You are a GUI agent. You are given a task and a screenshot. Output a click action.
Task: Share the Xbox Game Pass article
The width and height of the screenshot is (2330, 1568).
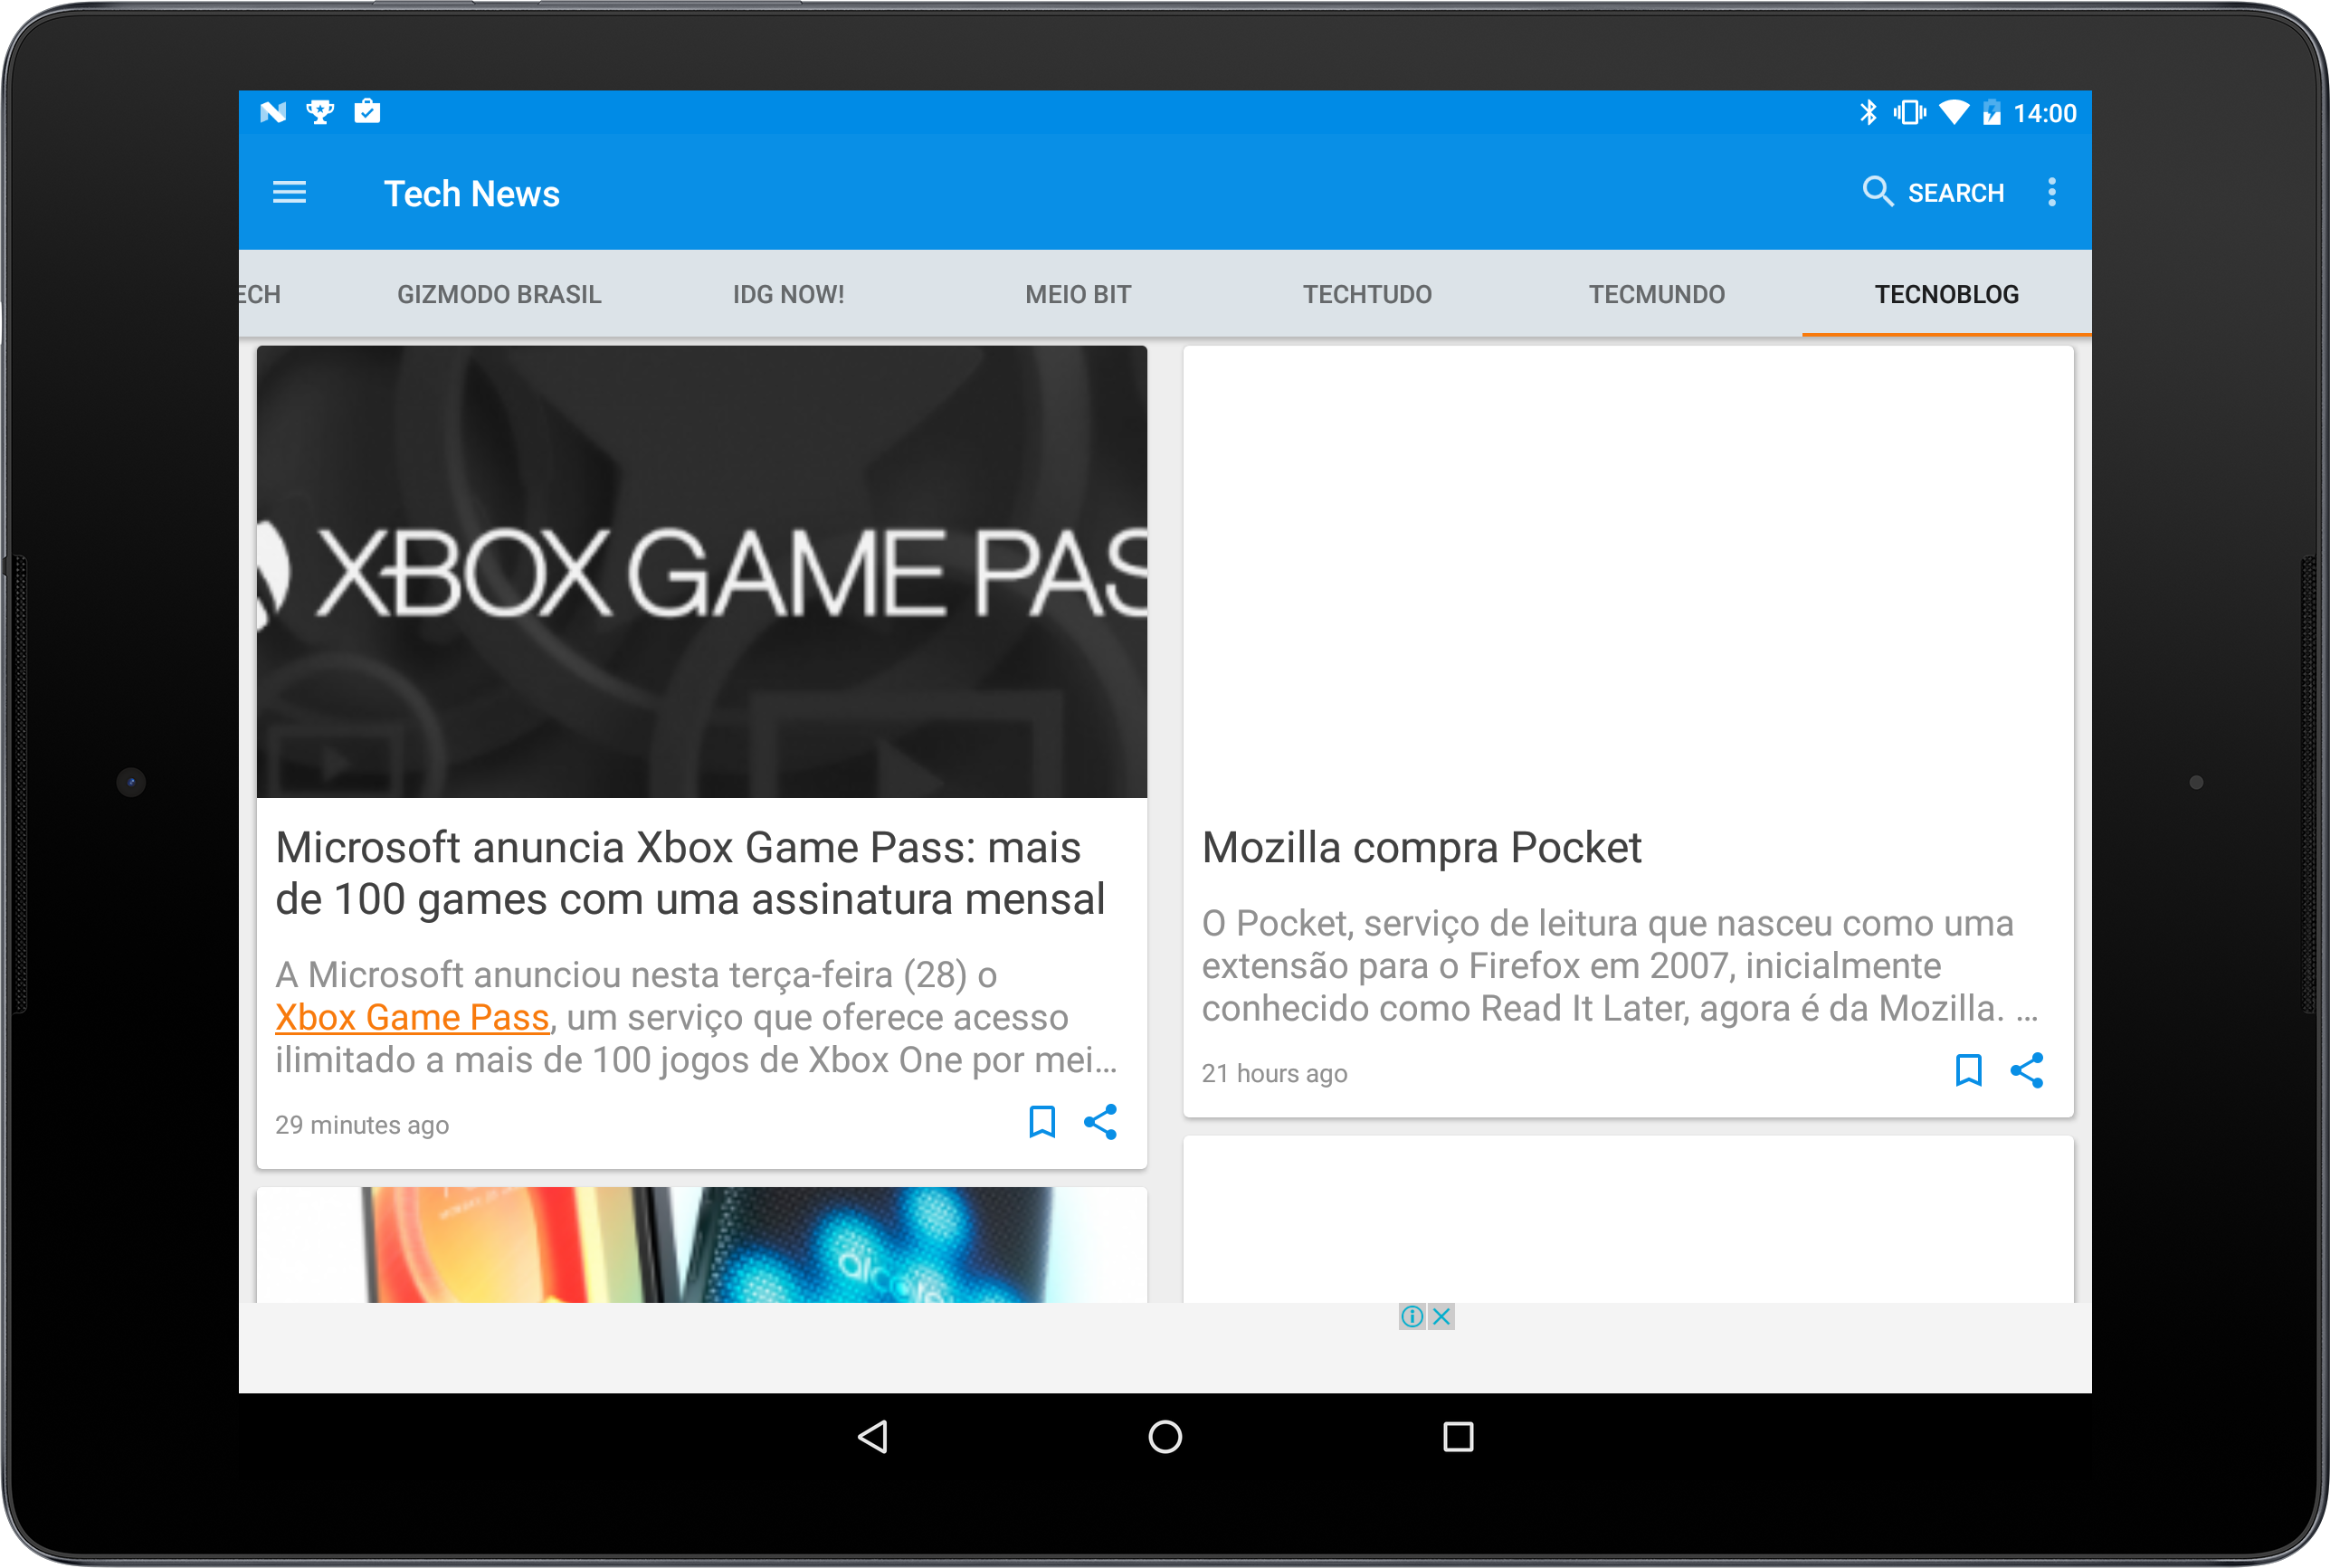tap(1100, 1122)
